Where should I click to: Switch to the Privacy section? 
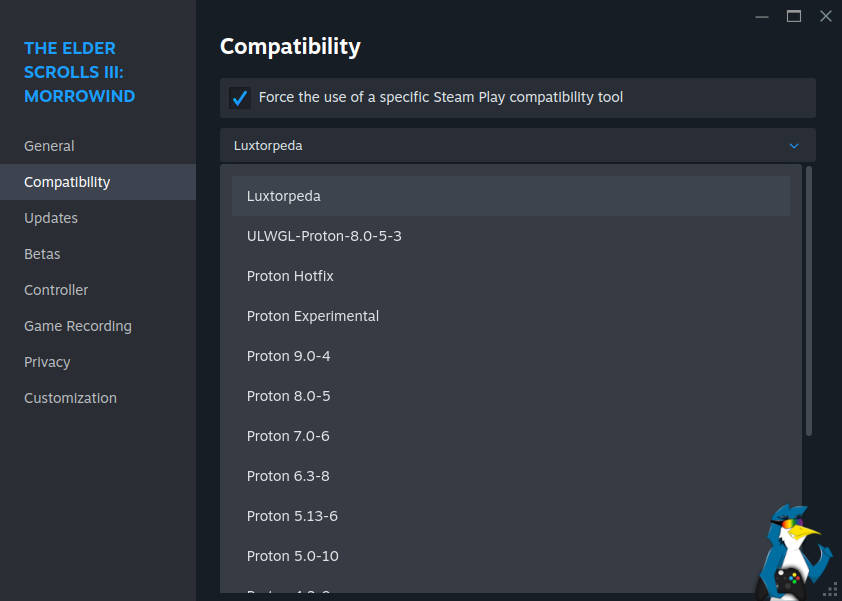click(x=47, y=362)
